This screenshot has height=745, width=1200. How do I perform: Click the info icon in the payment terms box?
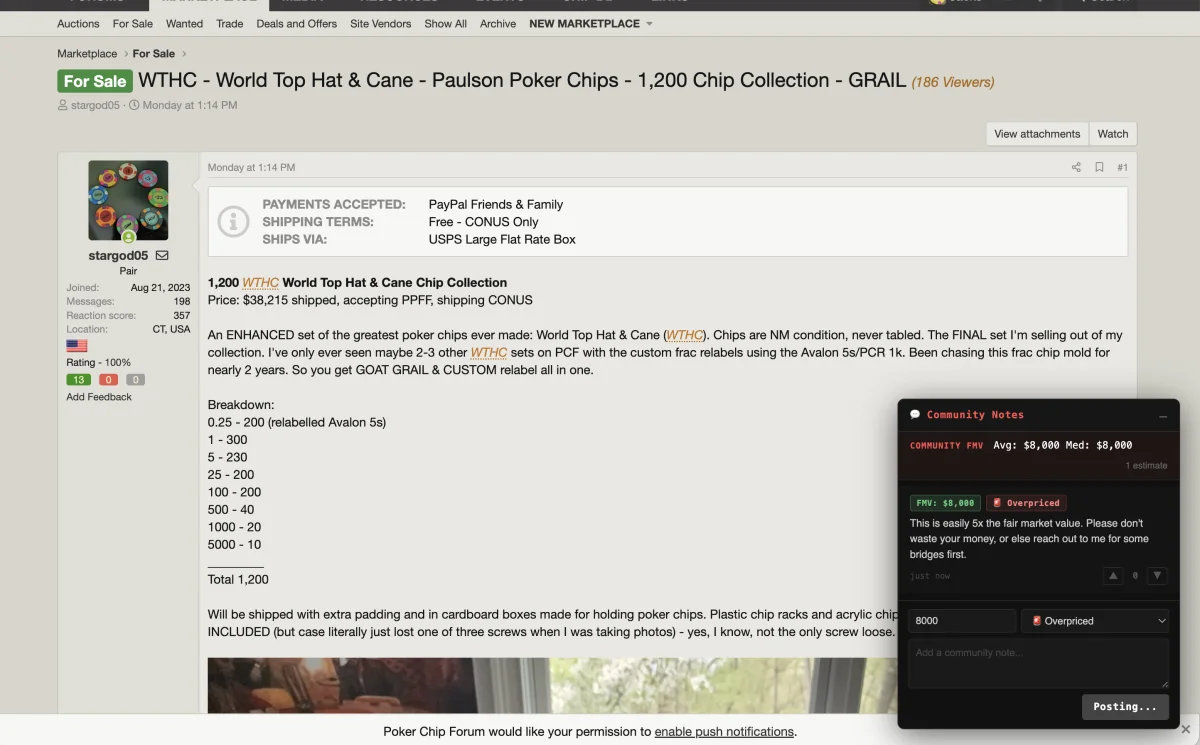(x=233, y=221)
